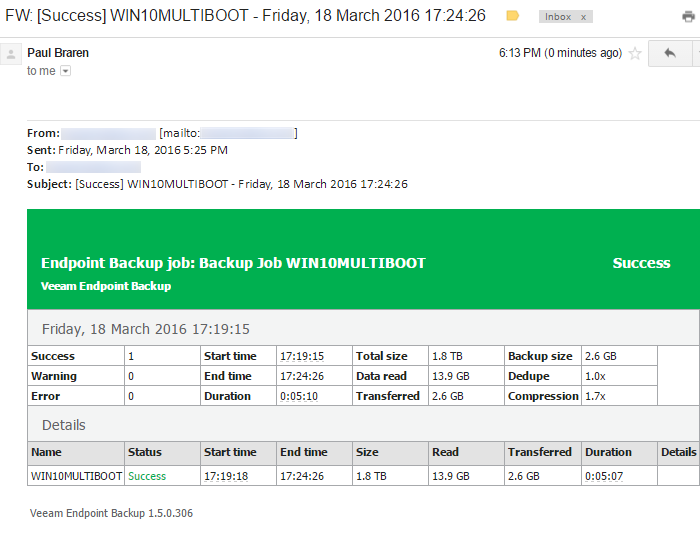Click the 6:13 PM timestamp
The image size is (700, 533).
click(x=560, y=53)
